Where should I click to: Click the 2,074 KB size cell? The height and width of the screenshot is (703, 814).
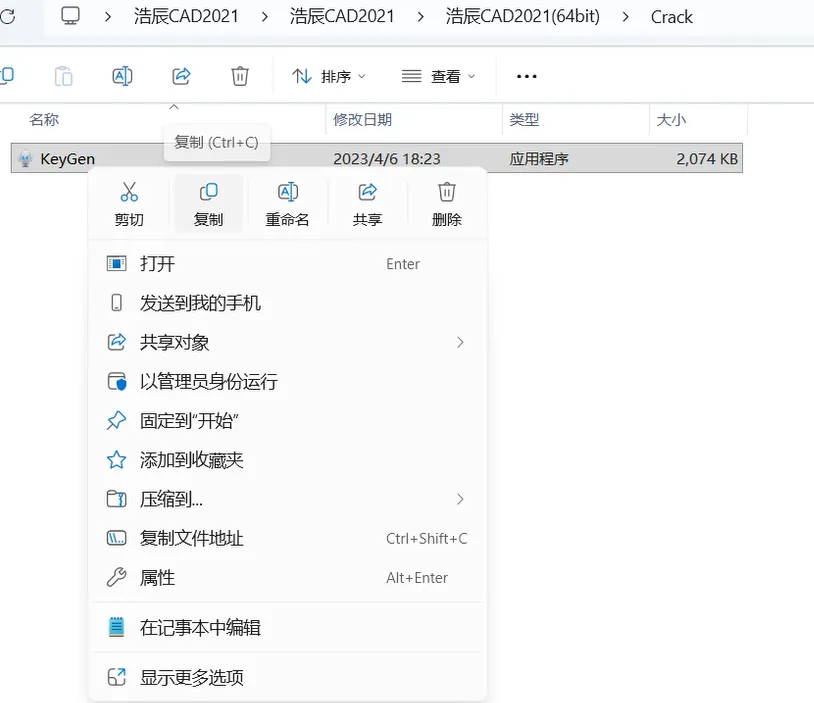(x=707, y=158)
